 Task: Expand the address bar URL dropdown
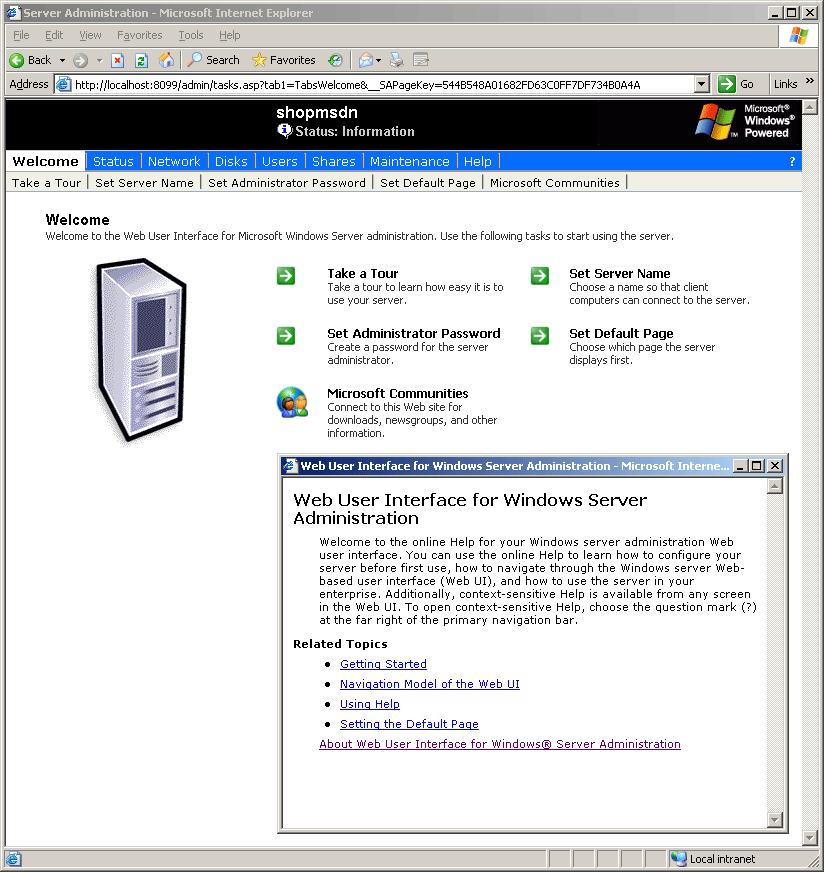[702, 85]
